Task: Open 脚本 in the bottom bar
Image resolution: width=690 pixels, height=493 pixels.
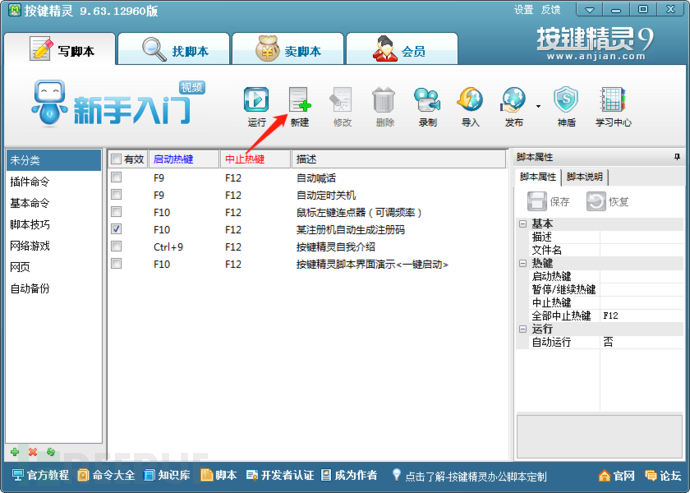Action: tap(219, 475)
